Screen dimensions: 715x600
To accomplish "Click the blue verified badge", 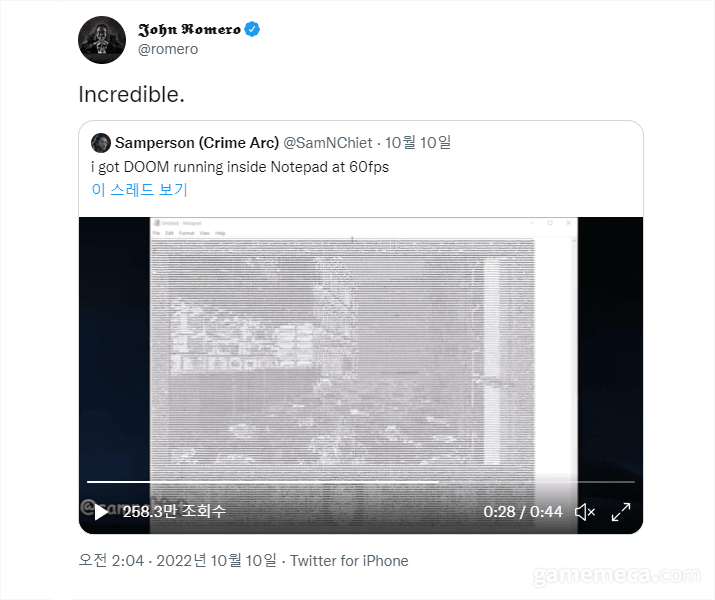I will pyautogui.click(x=252, y=29).
